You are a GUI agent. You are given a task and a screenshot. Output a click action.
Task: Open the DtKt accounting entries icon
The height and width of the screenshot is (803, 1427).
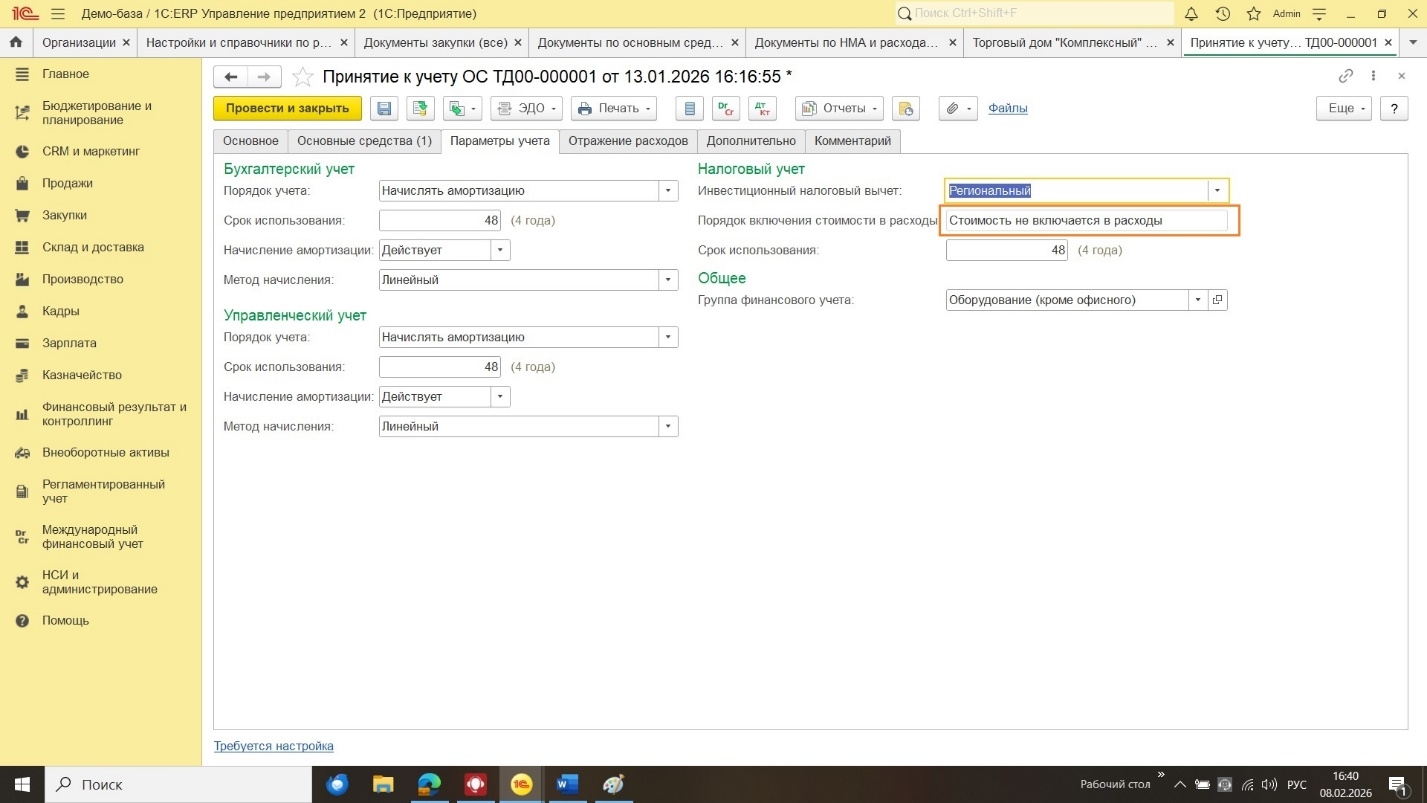point(762,108)
